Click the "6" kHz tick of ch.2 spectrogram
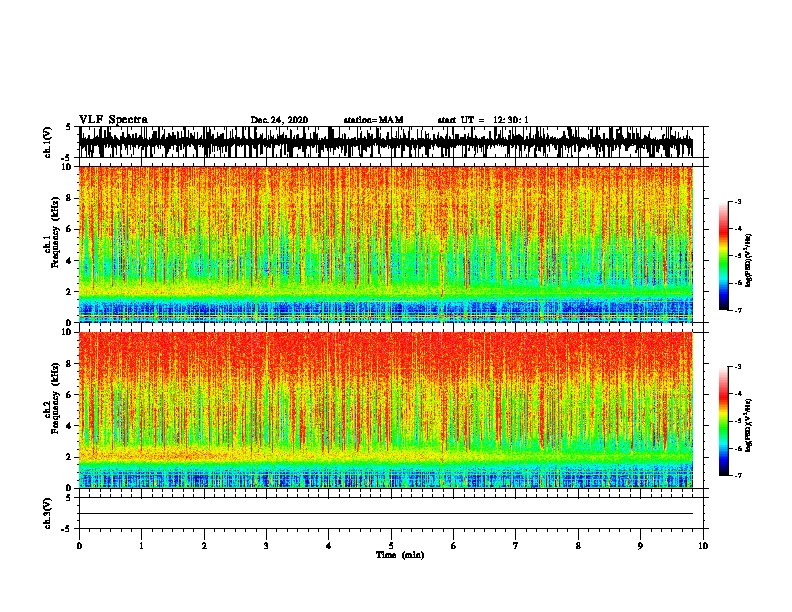 (x=70, y=394)
